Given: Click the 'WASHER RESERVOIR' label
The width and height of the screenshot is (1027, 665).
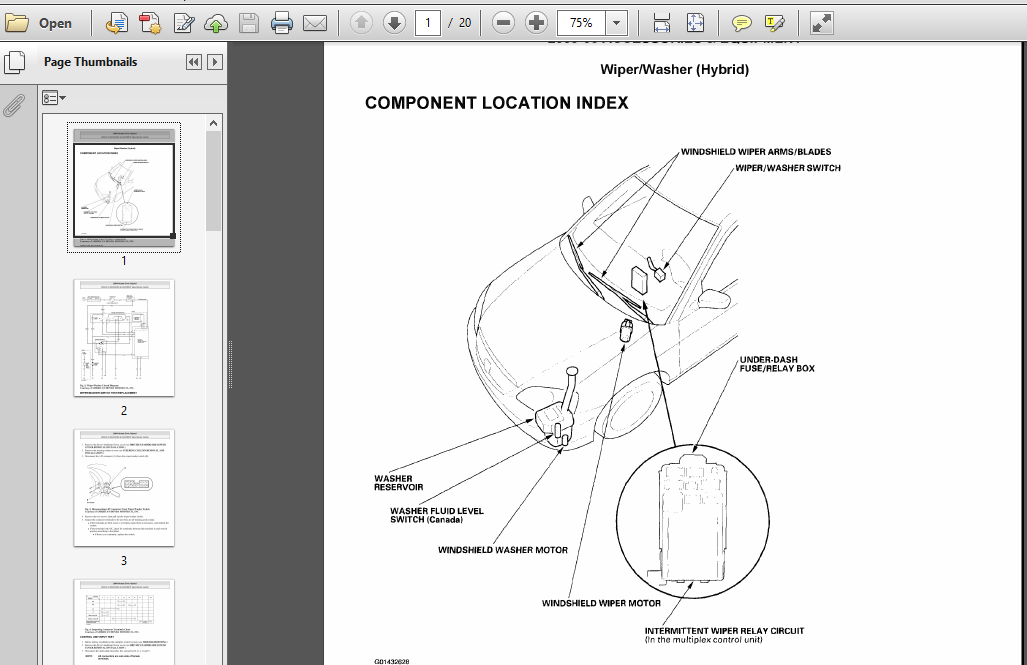Looking at the screenshot, I should 399,483.
